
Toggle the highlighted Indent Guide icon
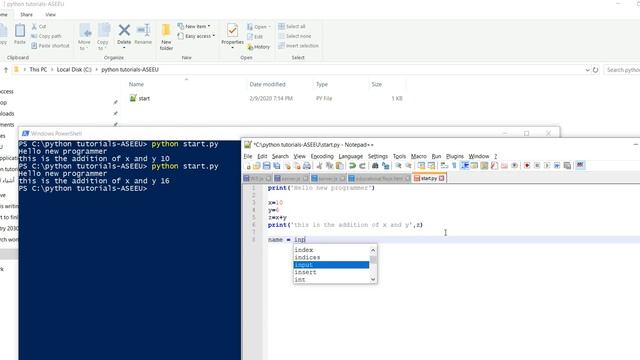464,165
